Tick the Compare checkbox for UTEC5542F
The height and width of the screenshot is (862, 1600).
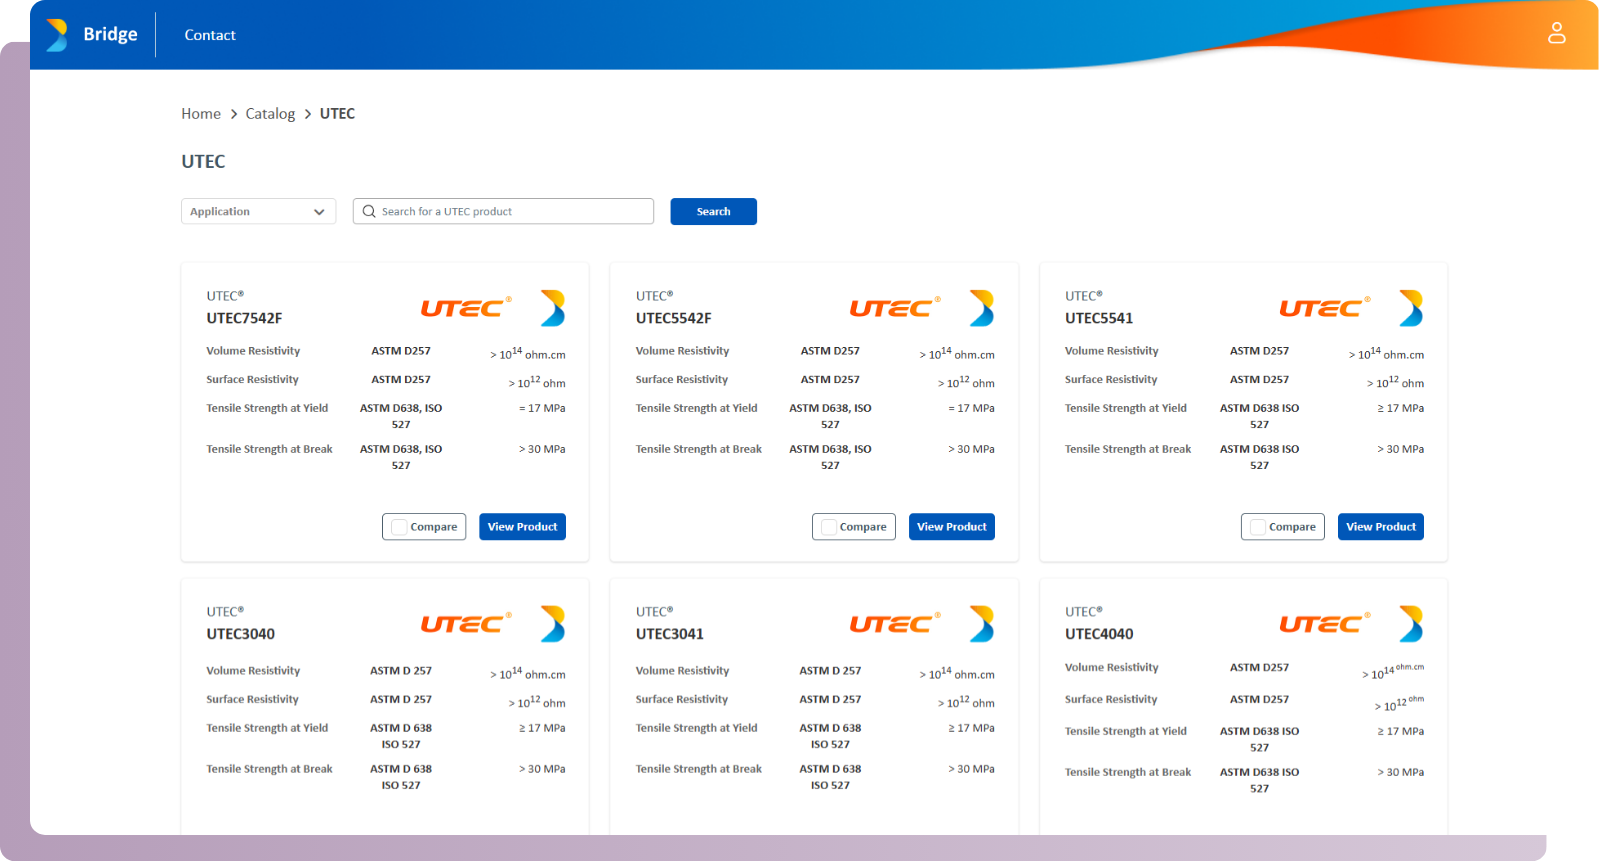click(x=829, y=527)
